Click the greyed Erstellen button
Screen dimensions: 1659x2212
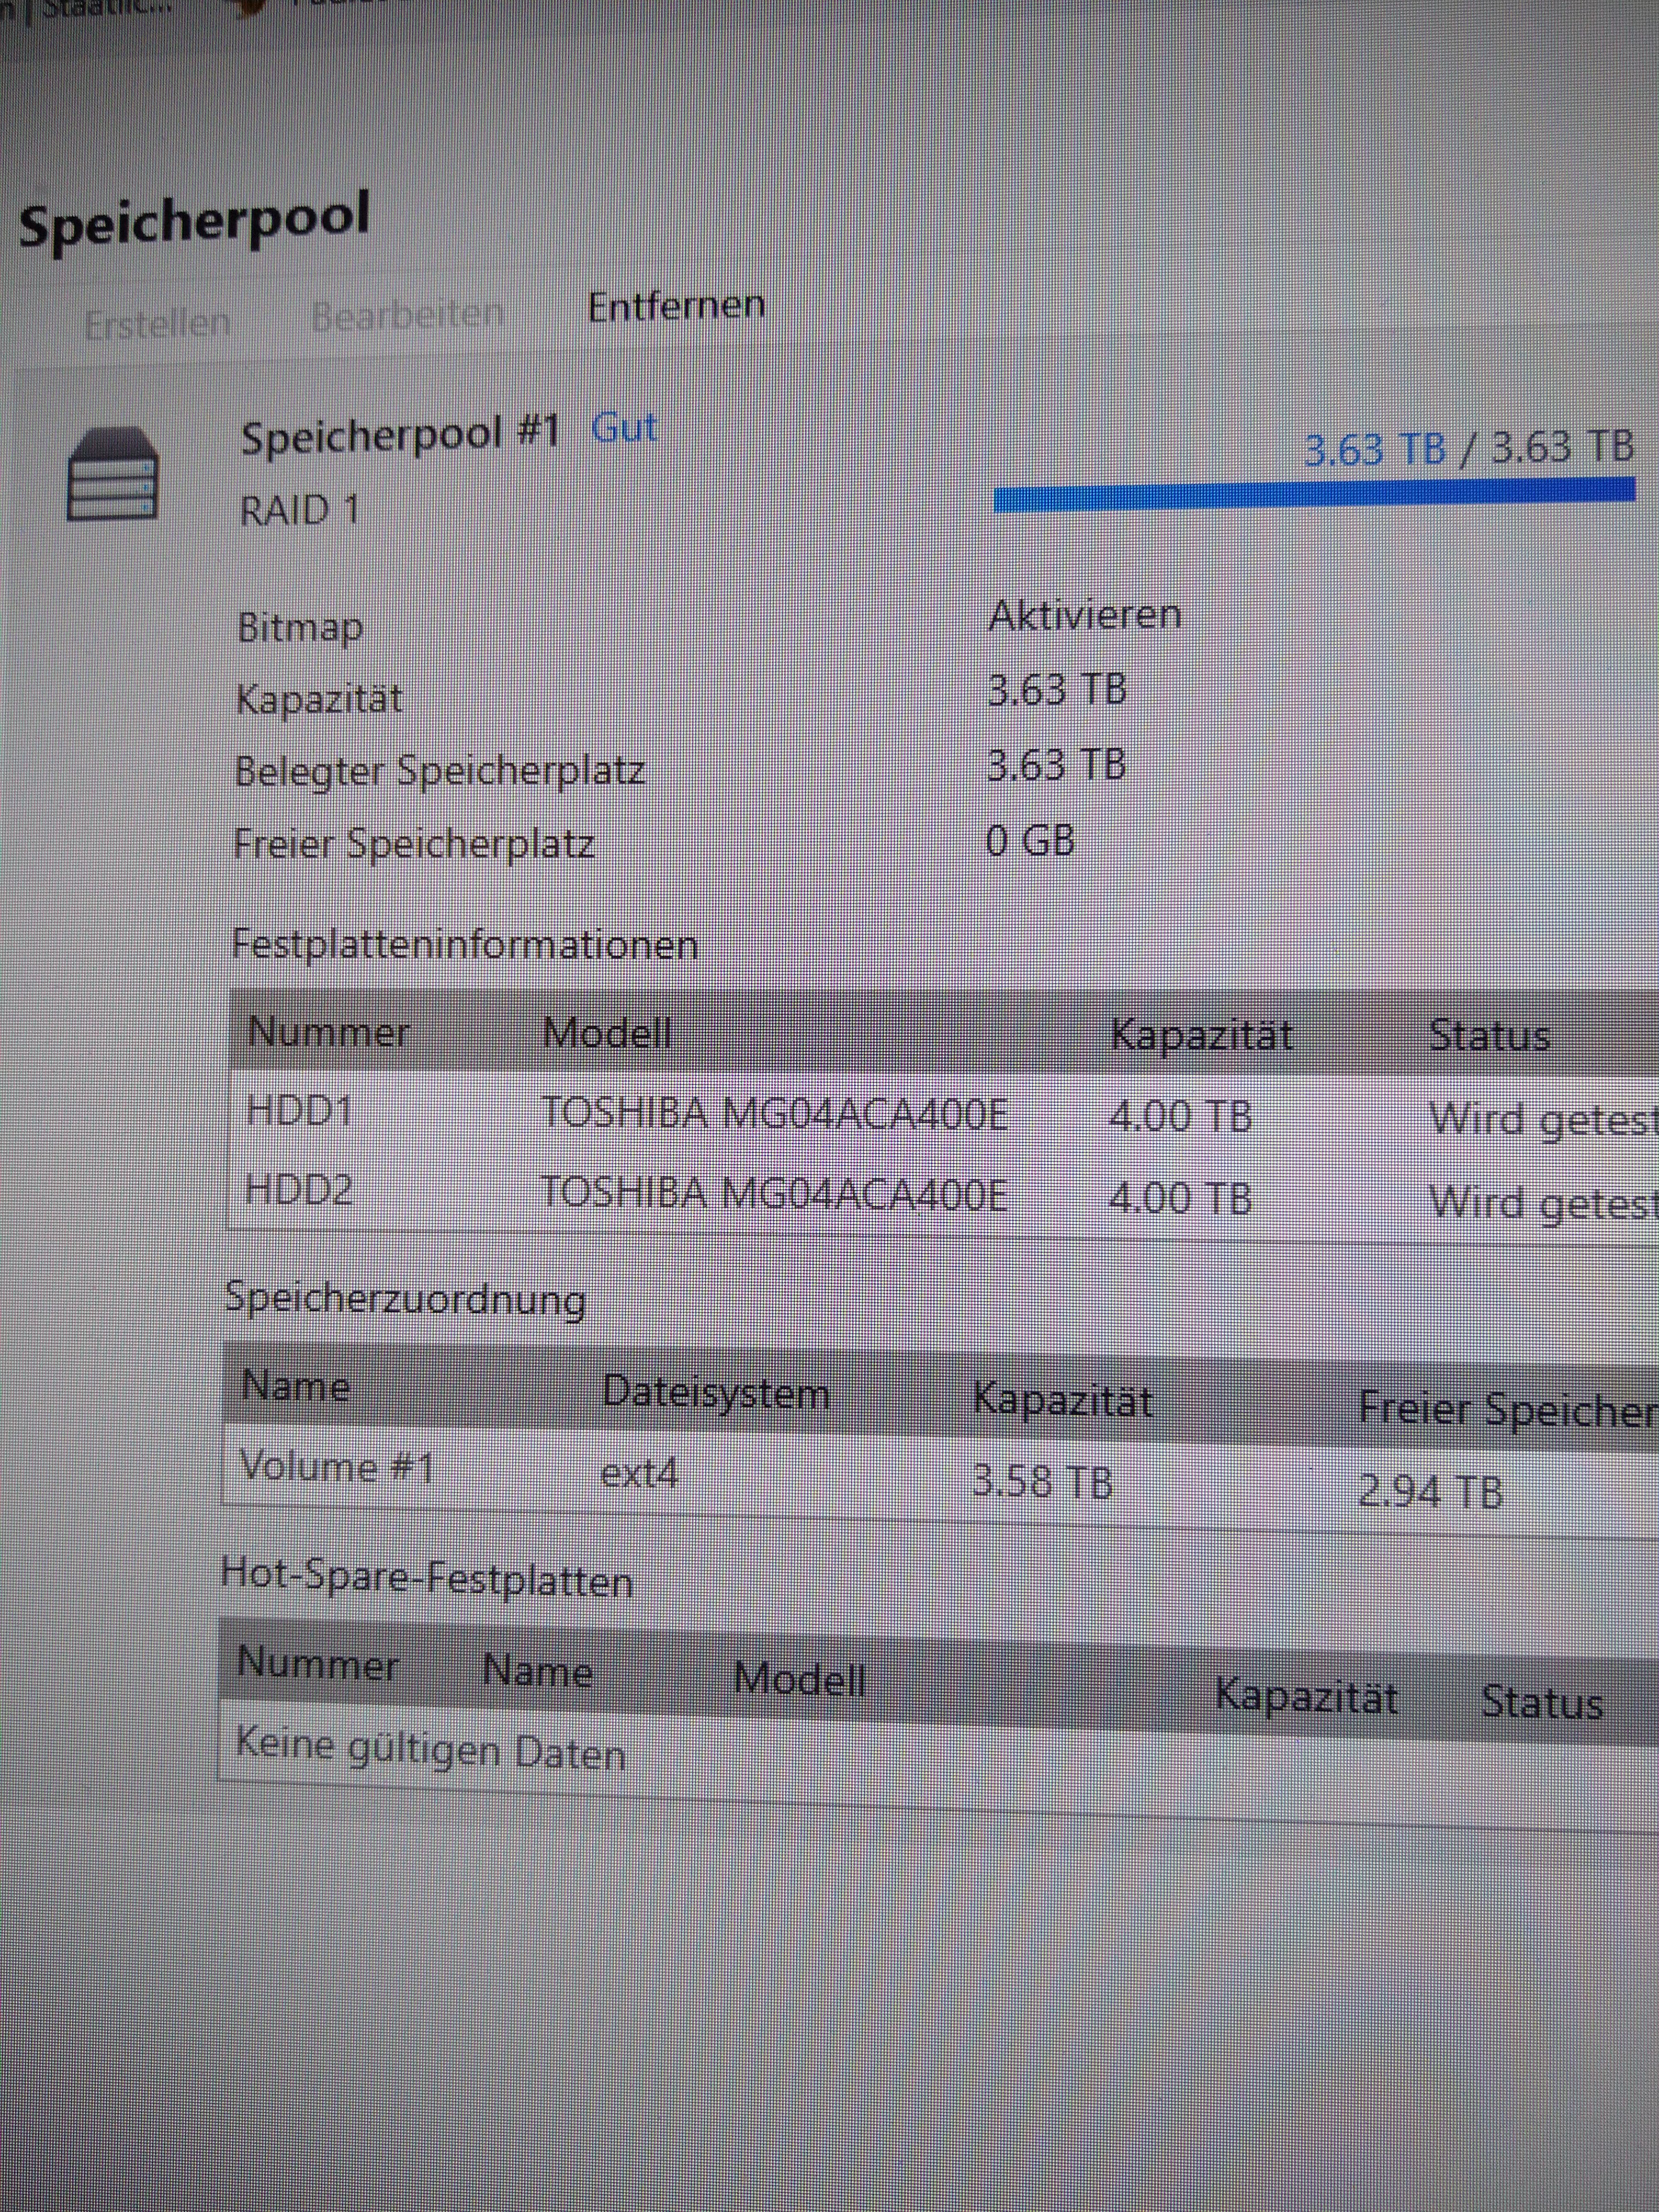(x=157, y=323)
